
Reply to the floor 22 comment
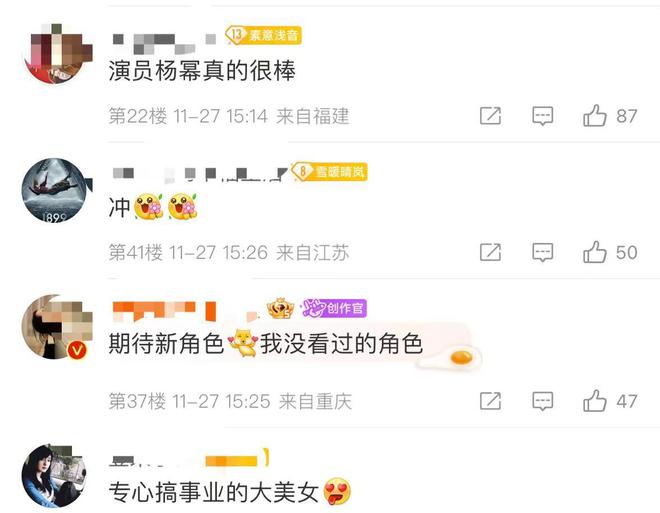[543, 116]
